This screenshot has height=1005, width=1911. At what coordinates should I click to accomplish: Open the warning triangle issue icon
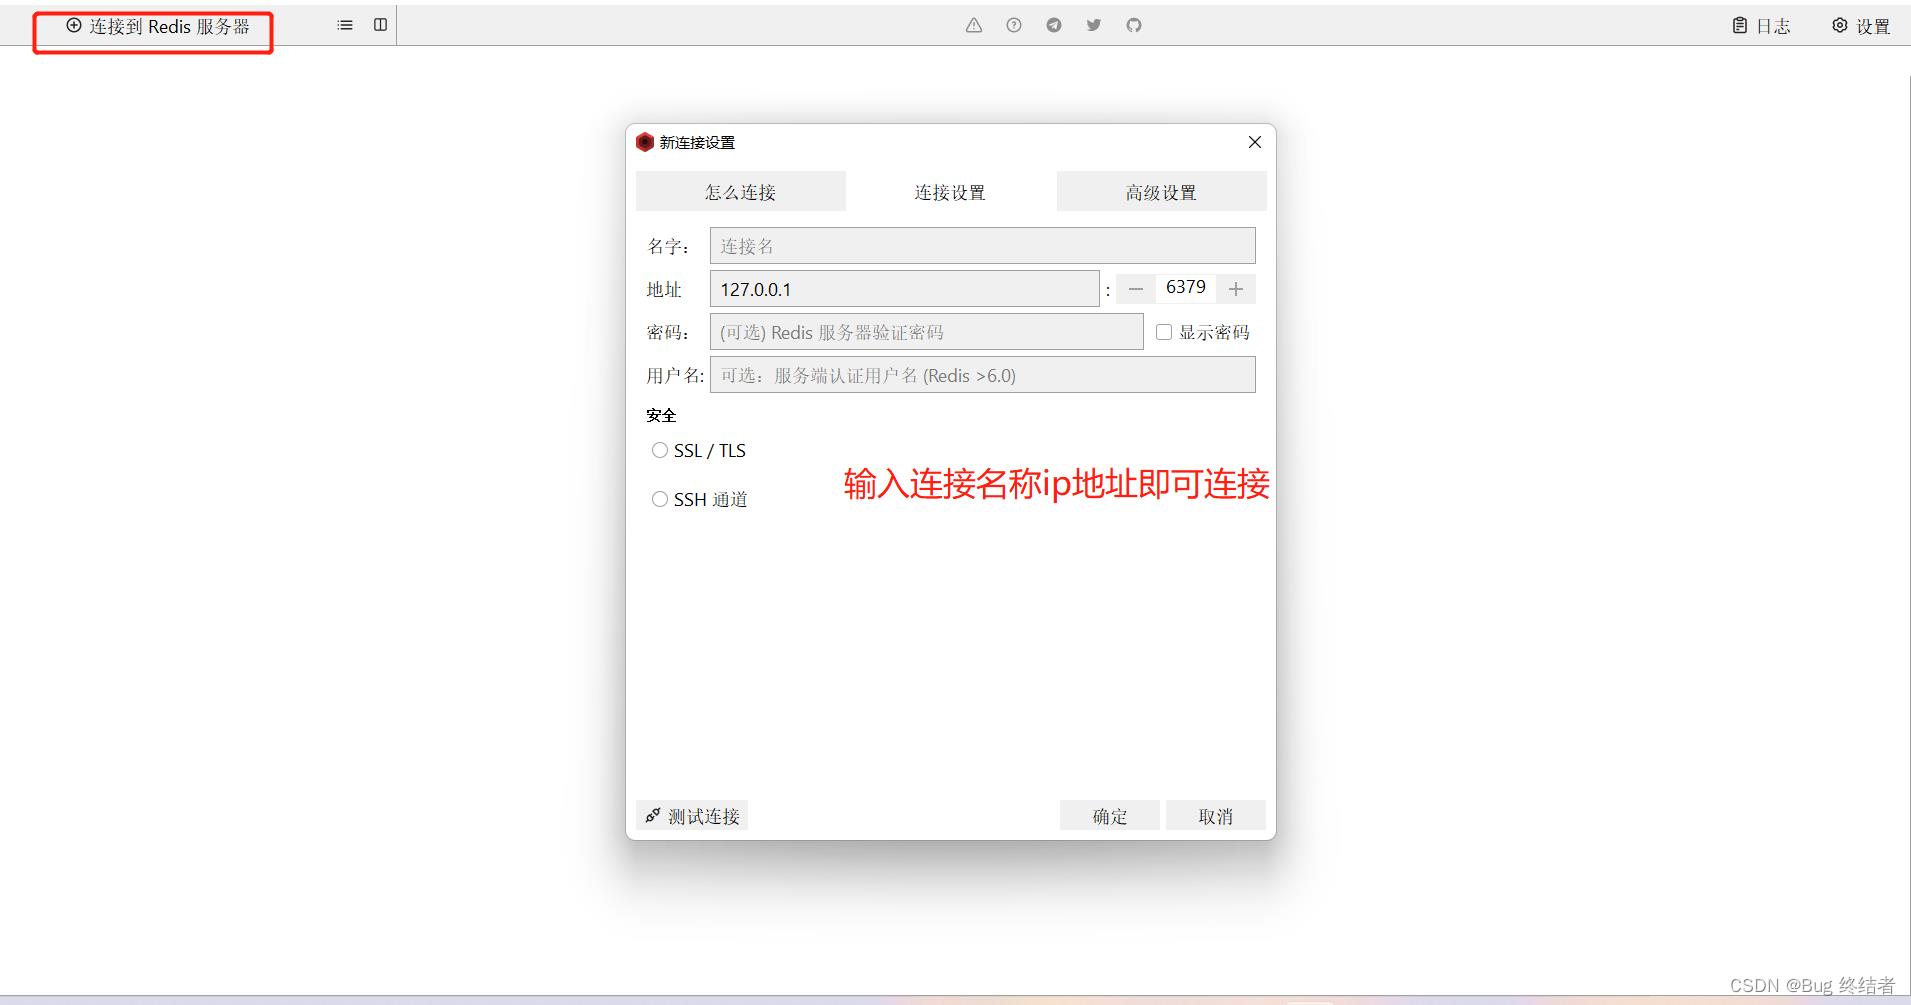pyautogui.click(x=974, y=25)
